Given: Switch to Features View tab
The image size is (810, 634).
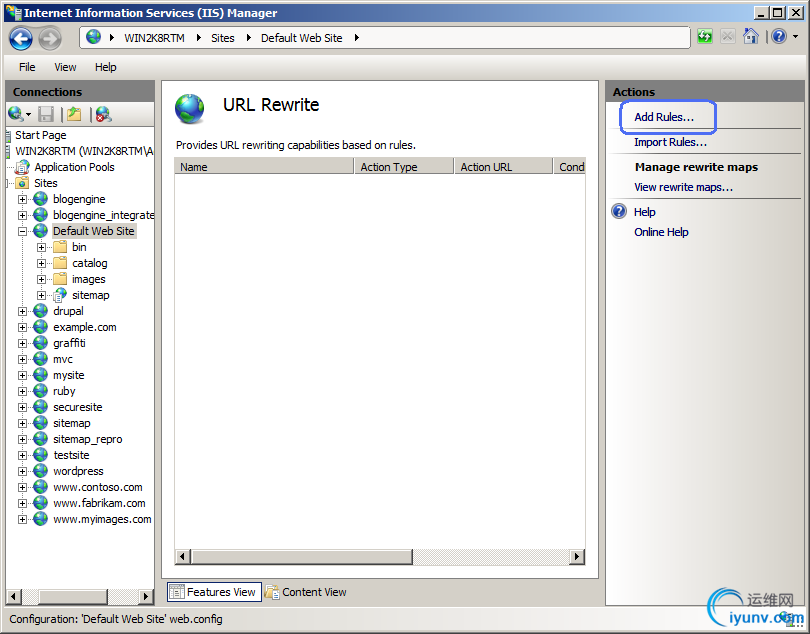Looking at the screenshot, I should [214, 592].
